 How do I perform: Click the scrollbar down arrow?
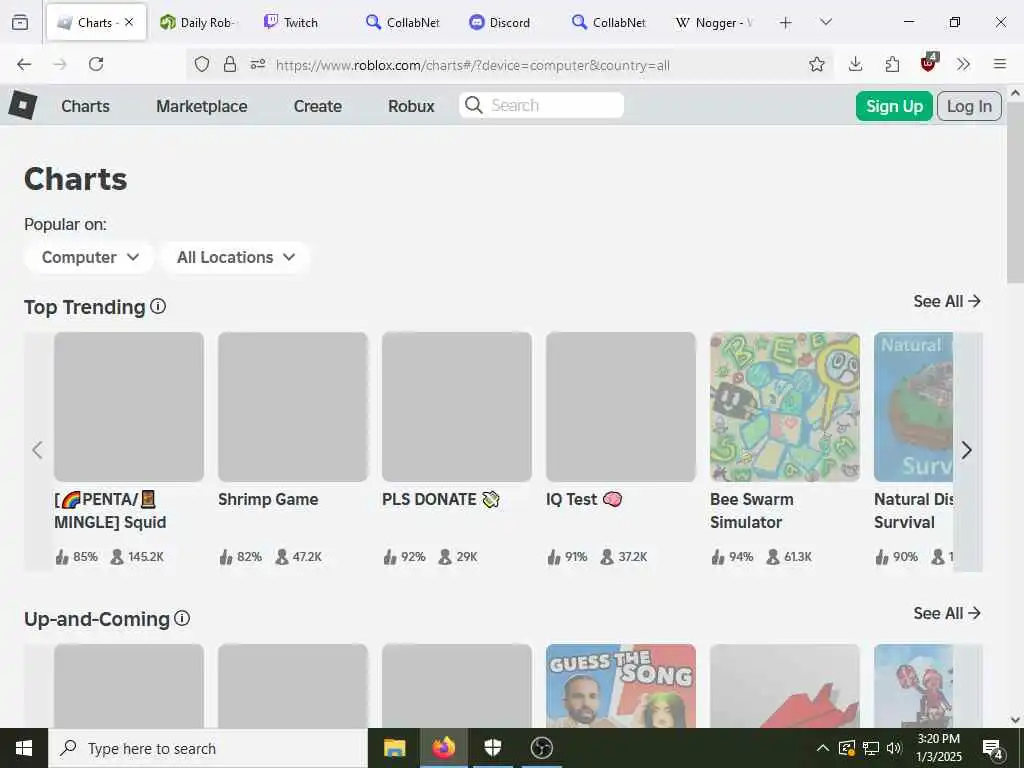click(1016, 720)
